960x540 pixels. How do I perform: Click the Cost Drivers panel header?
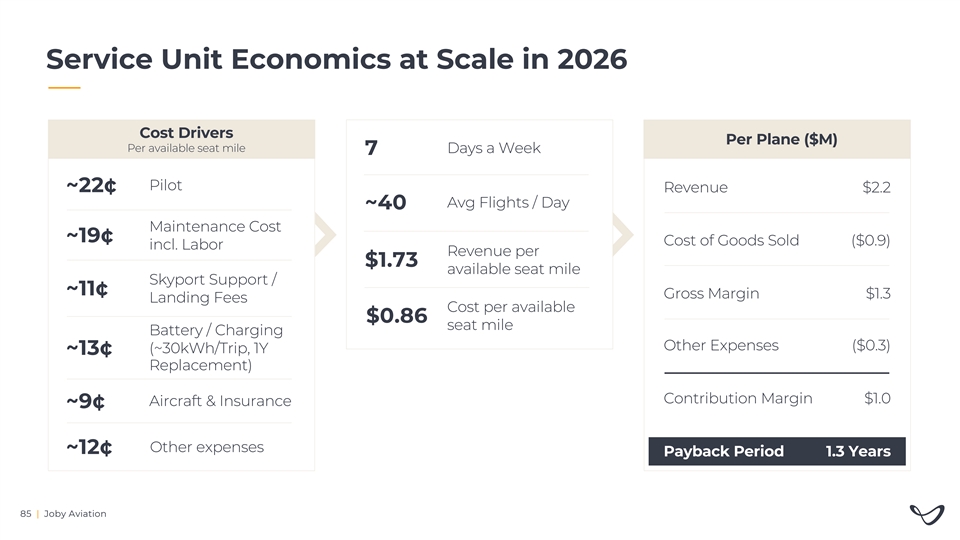(x=186, y=139)
